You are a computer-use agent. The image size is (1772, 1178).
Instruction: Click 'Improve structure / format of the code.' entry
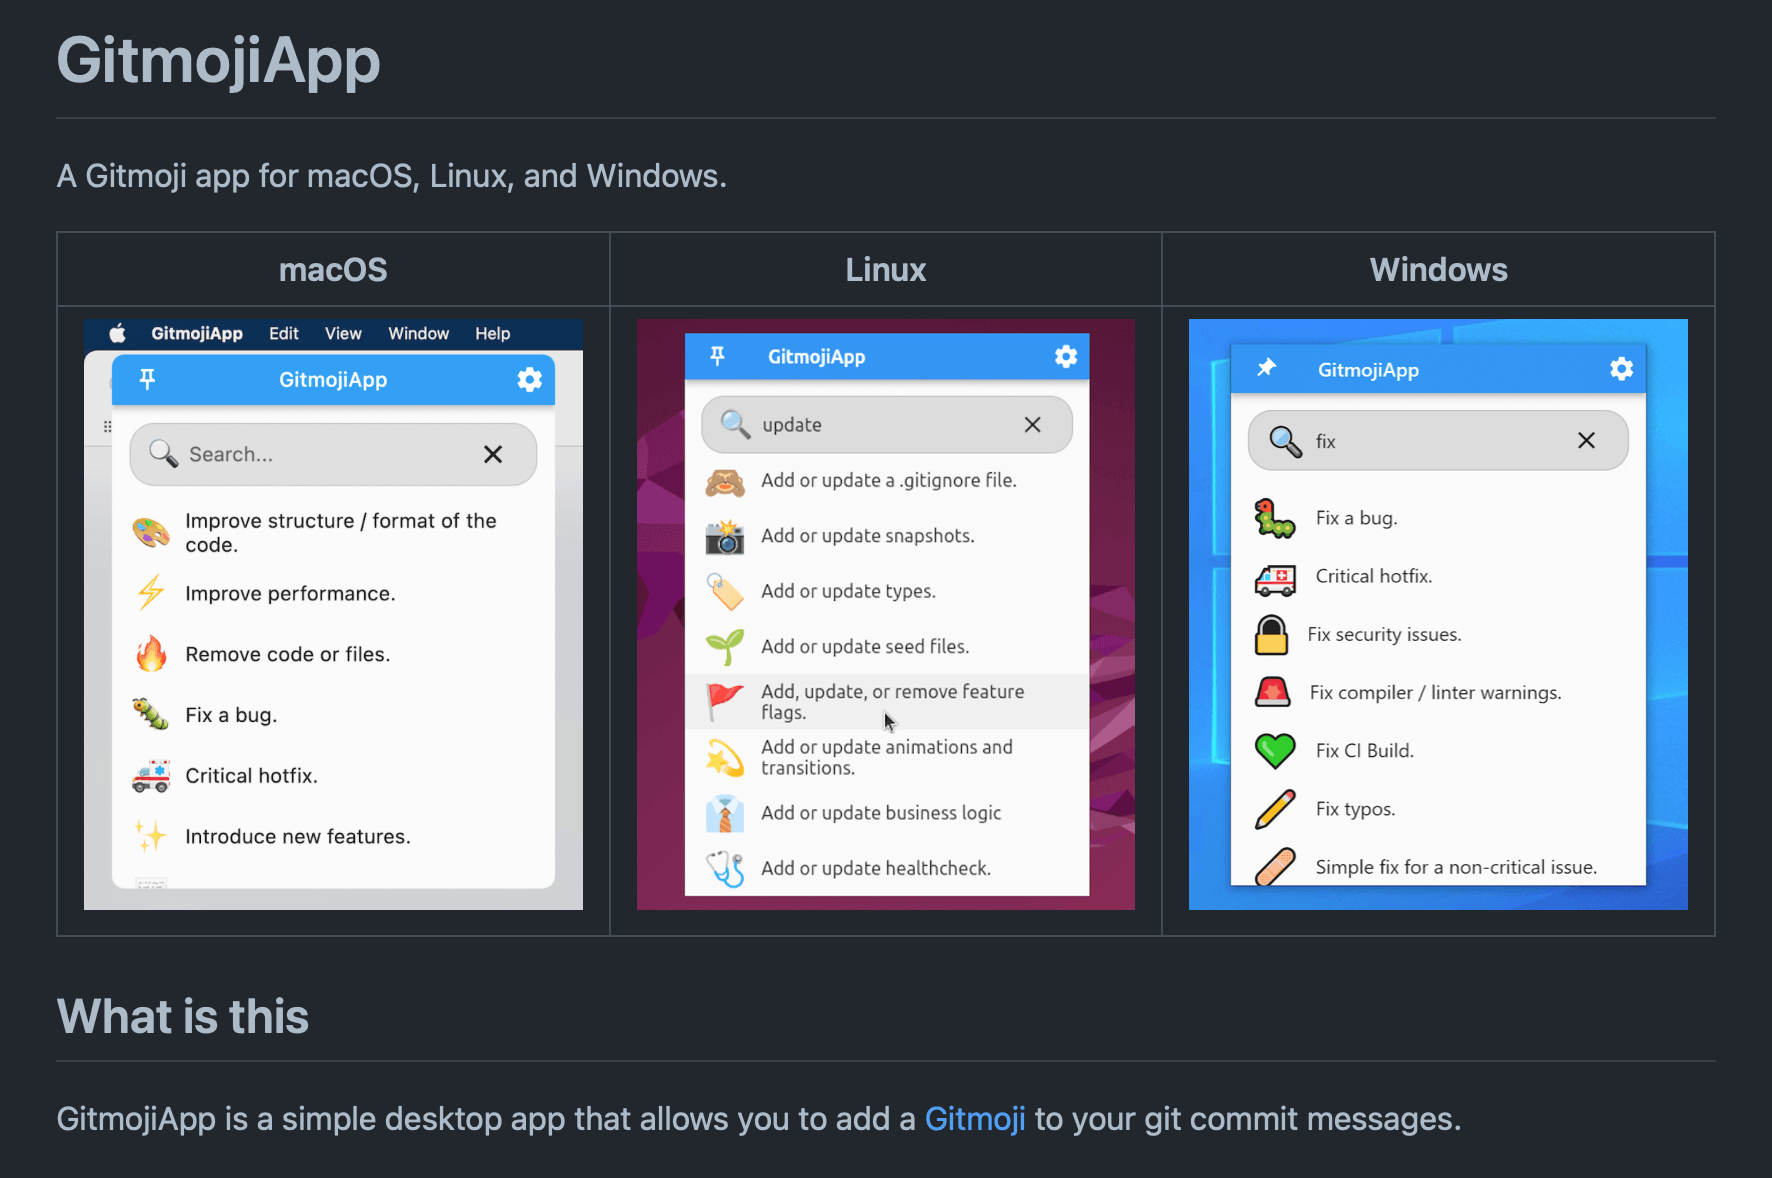tap(341, 532)
